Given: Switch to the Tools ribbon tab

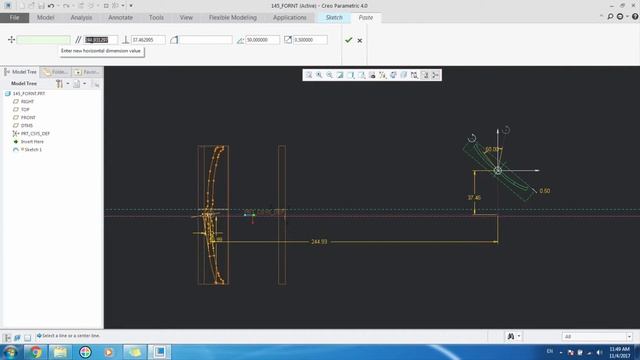Looking at the screenshot, I should tap(156, 18).
